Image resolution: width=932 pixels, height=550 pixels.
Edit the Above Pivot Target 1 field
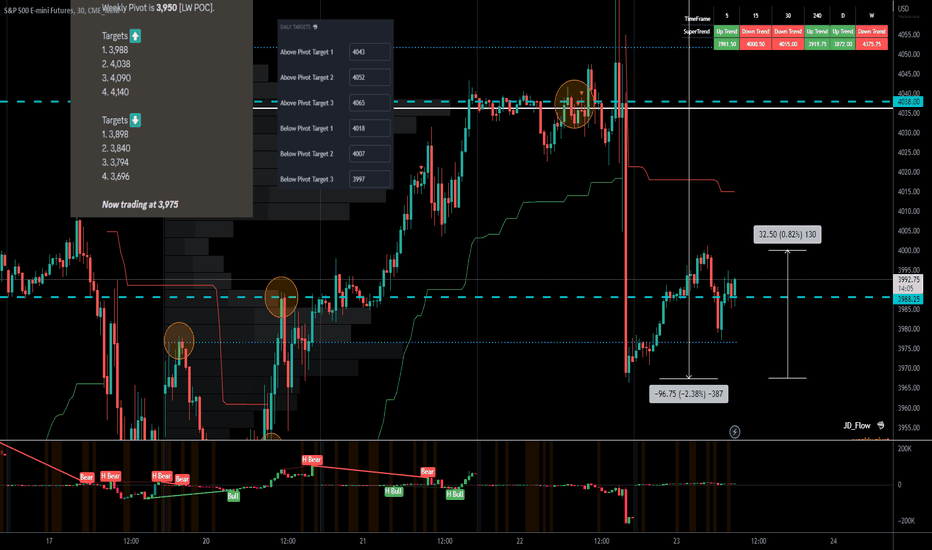[370, 52]
